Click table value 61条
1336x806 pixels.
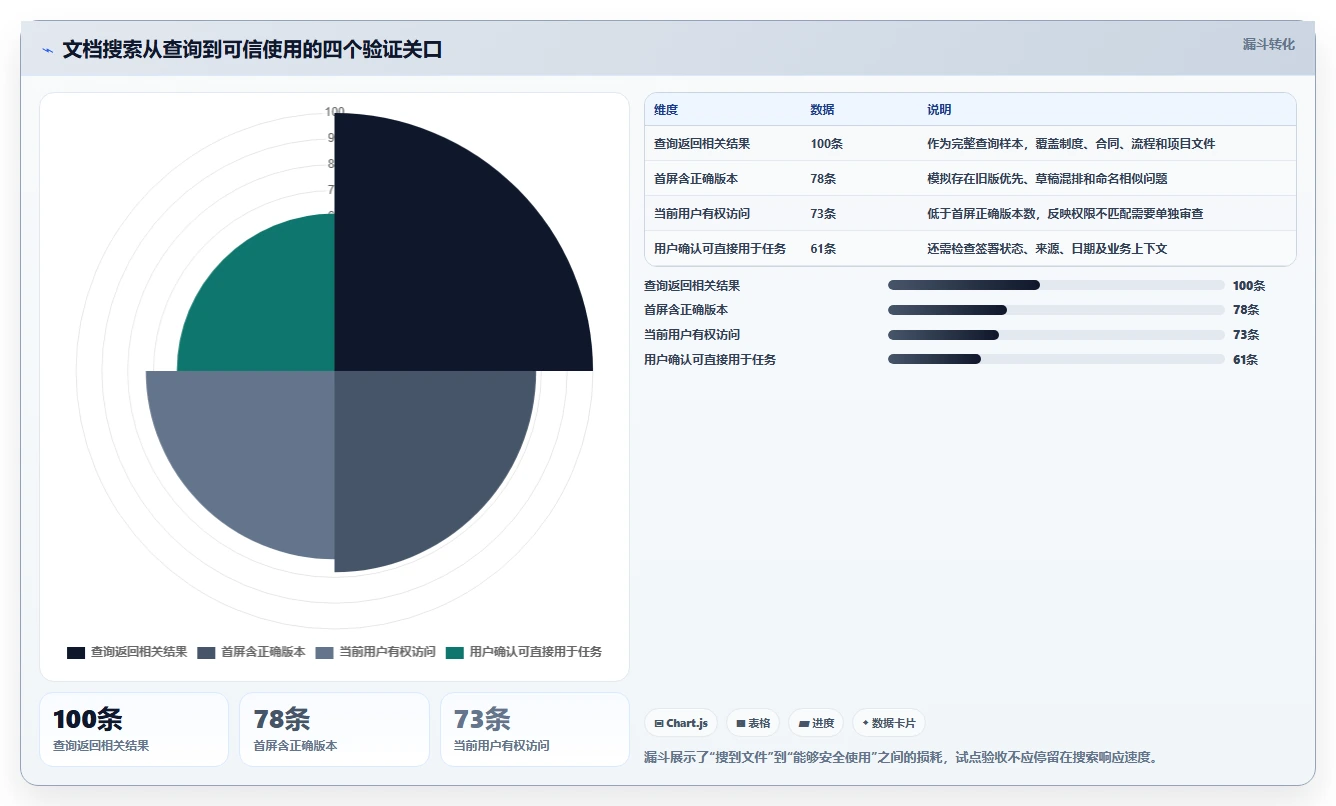point(823,249)
